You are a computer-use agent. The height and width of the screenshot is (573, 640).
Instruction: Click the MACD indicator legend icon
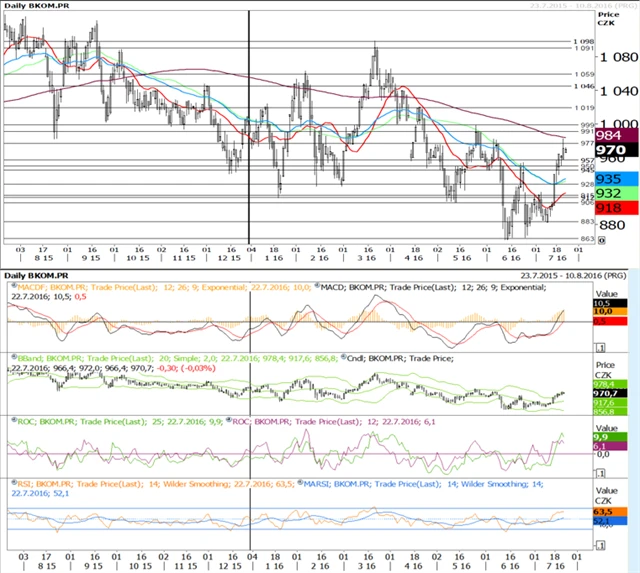point(318,288)
